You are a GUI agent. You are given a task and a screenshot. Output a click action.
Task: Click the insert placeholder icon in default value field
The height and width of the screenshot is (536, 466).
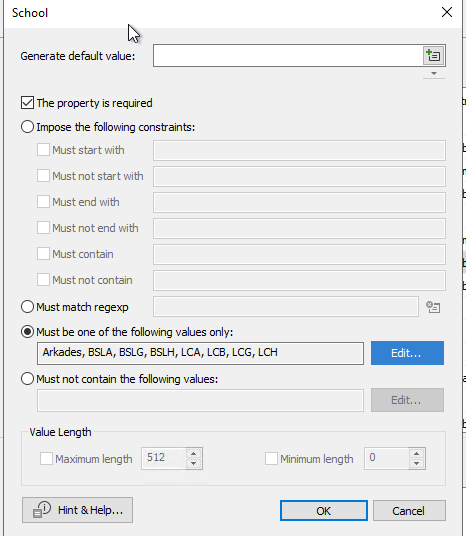click(x=434, y=55)
